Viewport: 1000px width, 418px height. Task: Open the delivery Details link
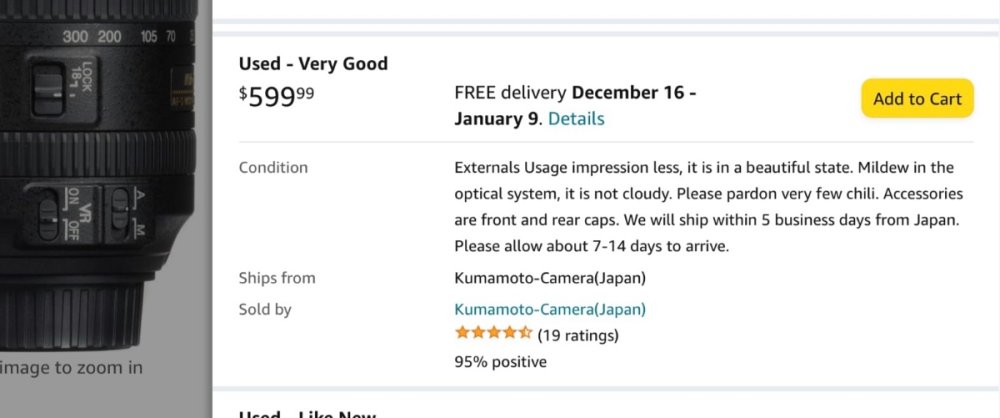point(576,119)
